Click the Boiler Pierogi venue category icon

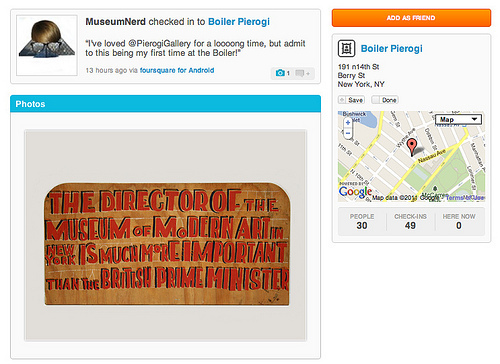pyautogui.click(x=347, y=49)
